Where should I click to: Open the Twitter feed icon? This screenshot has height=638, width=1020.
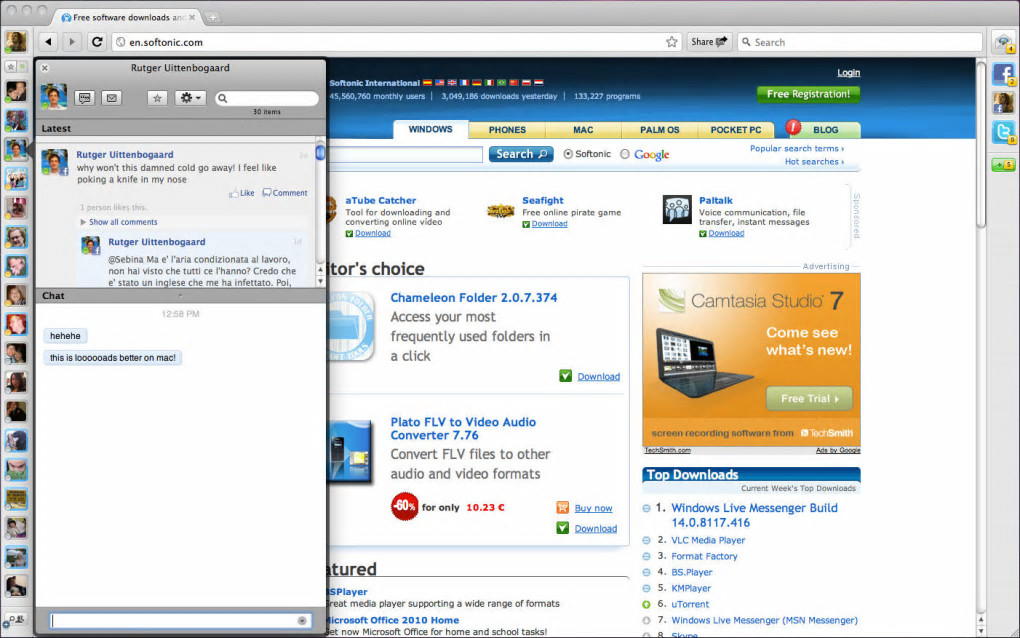pyautogui.click(x=1004, y=133)
